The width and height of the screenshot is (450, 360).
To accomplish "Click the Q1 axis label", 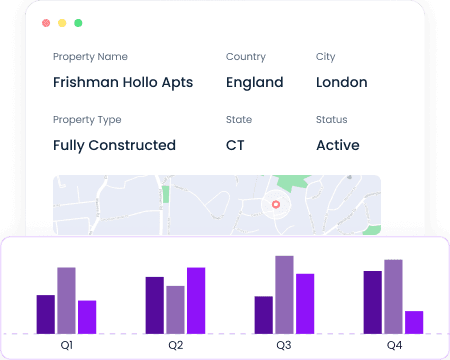I will coord(67,345).
